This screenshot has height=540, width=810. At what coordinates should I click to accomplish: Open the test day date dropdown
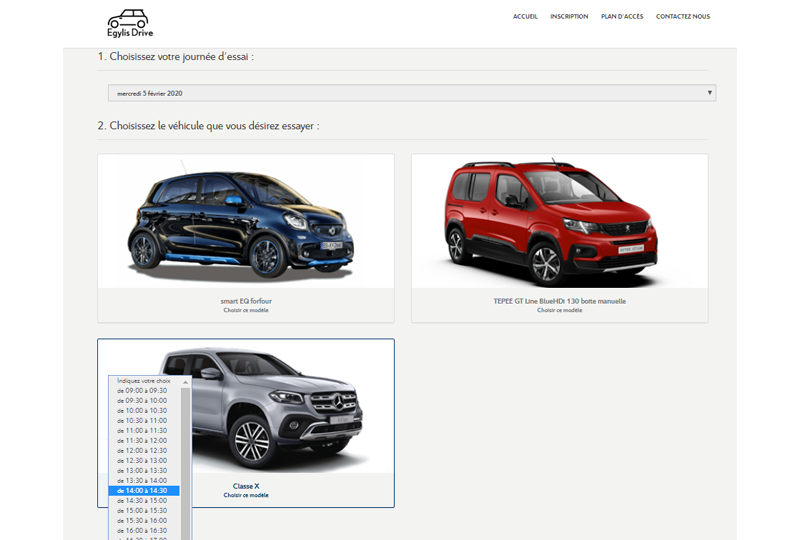(412, 93)
